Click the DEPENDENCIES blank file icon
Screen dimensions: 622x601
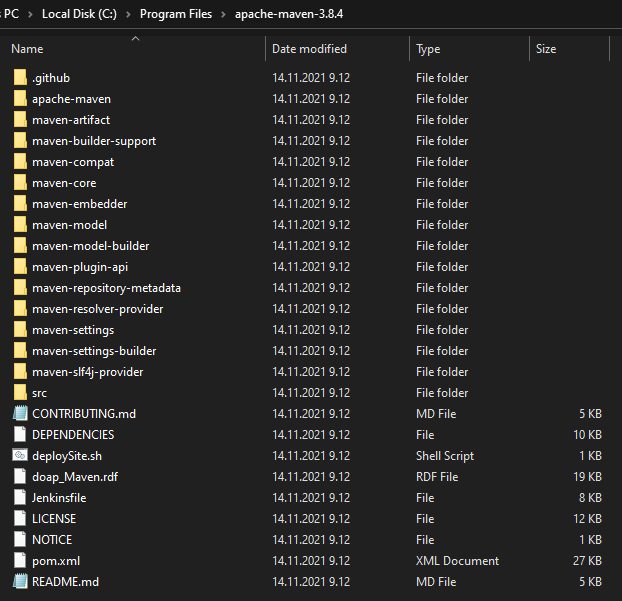tap(20, 434)
